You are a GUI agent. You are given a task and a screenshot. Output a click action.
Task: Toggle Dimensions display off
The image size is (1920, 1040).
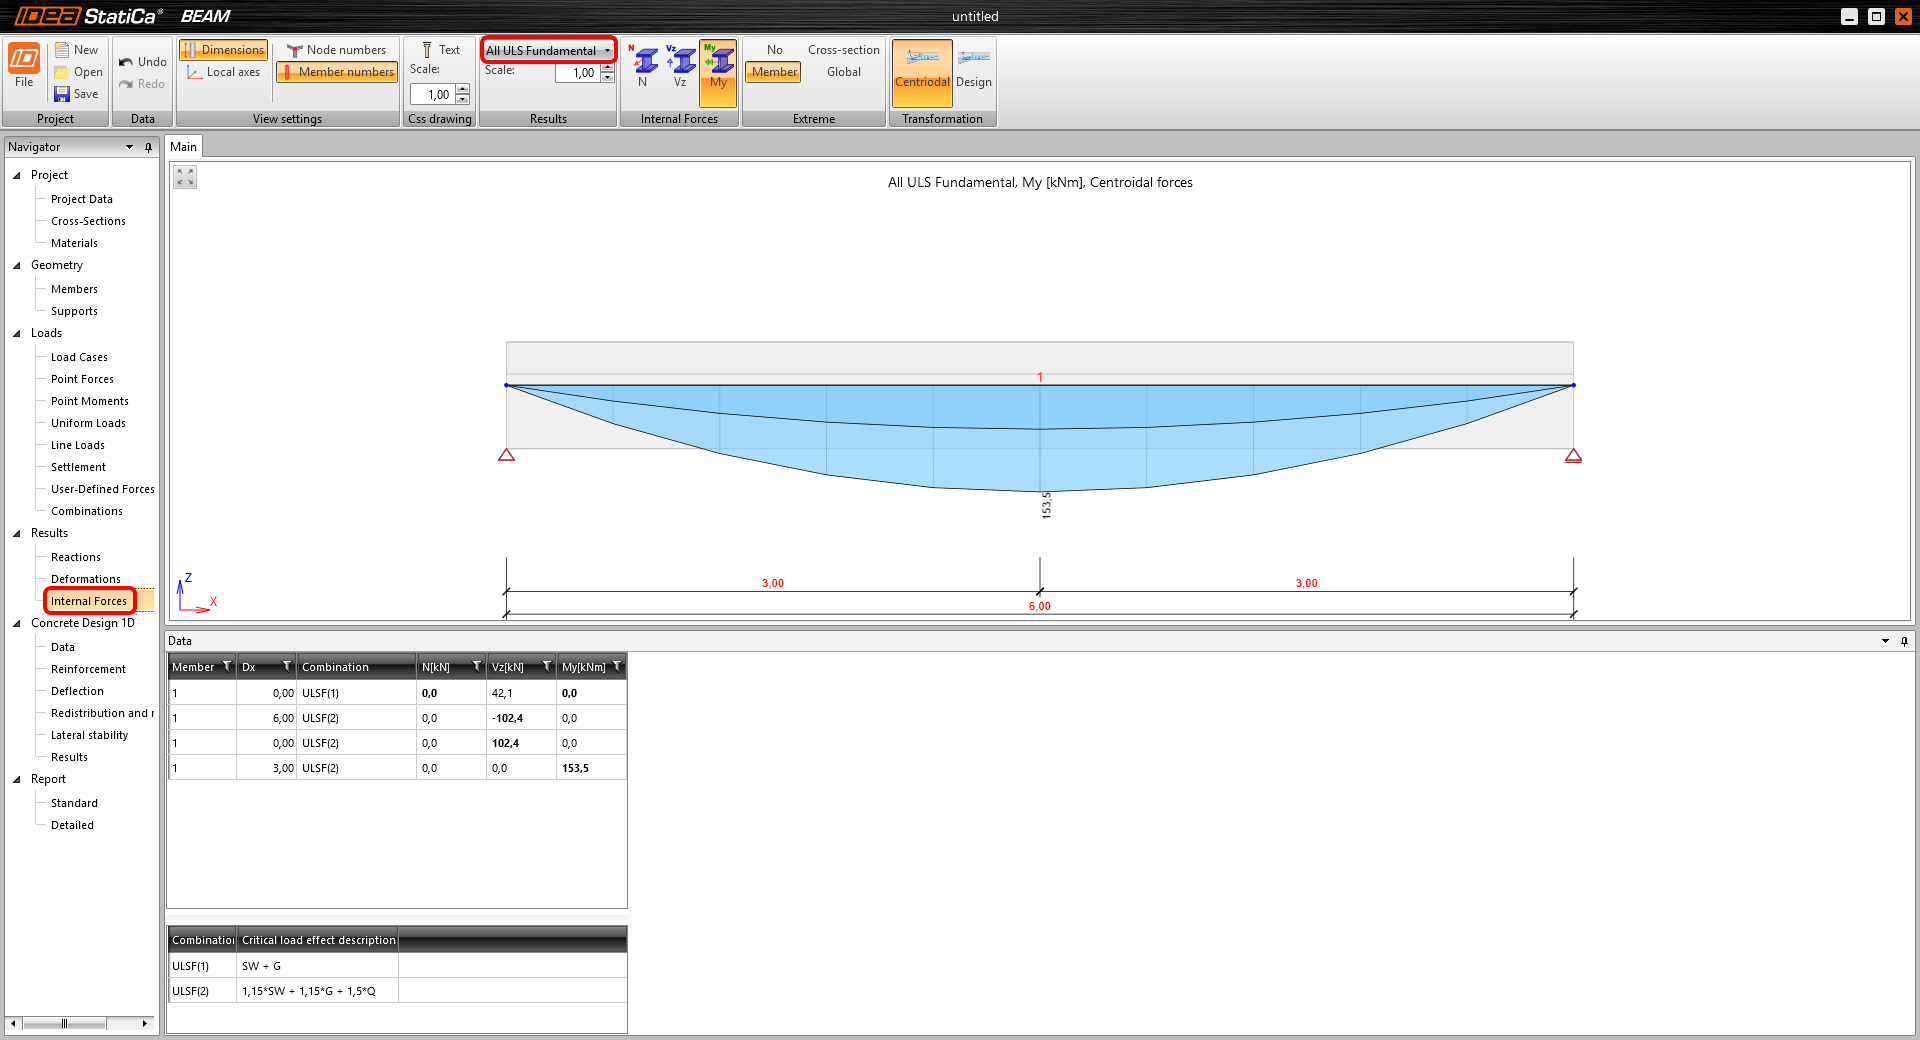pyautogui.click(x=223, y=50)
